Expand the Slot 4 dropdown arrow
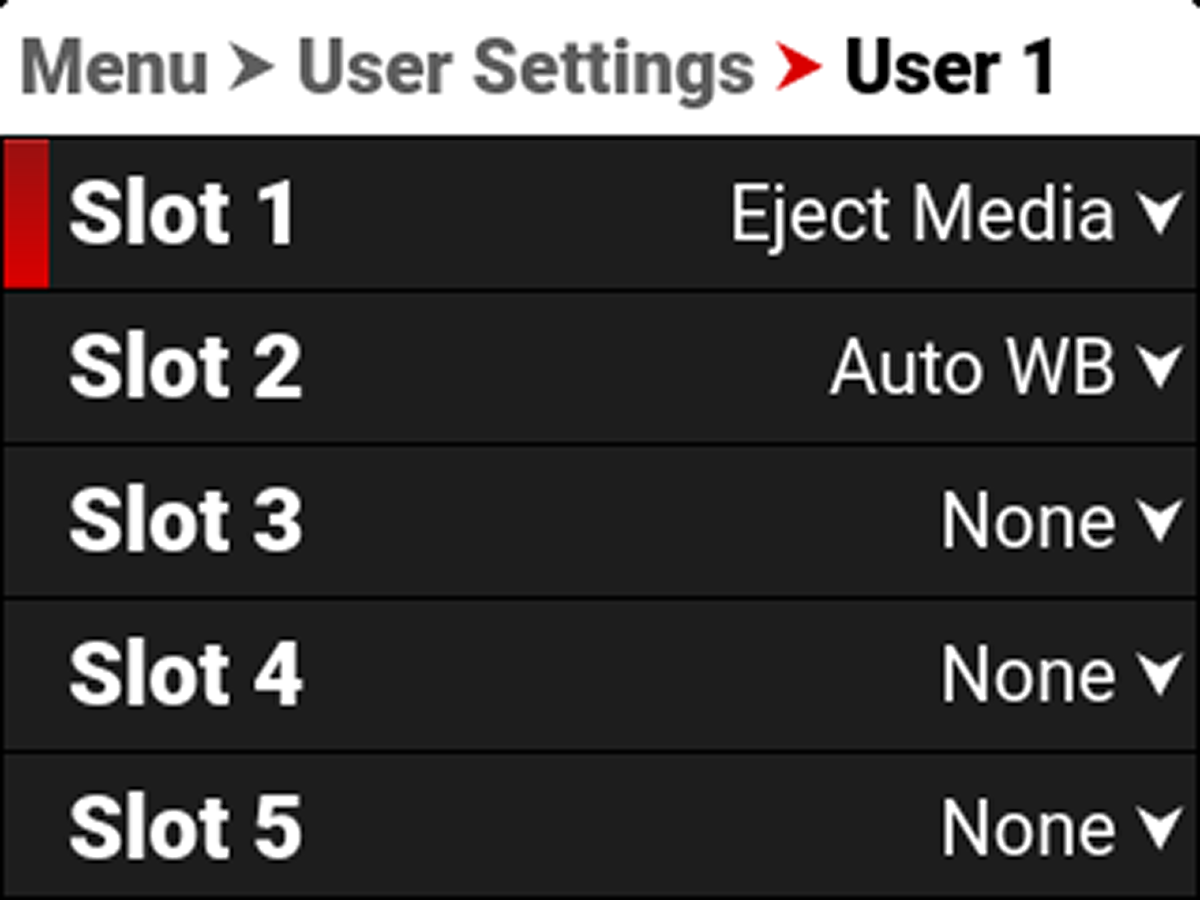Image resolution: width=1200 pixels, height=900 pixels. [1161, 675]
